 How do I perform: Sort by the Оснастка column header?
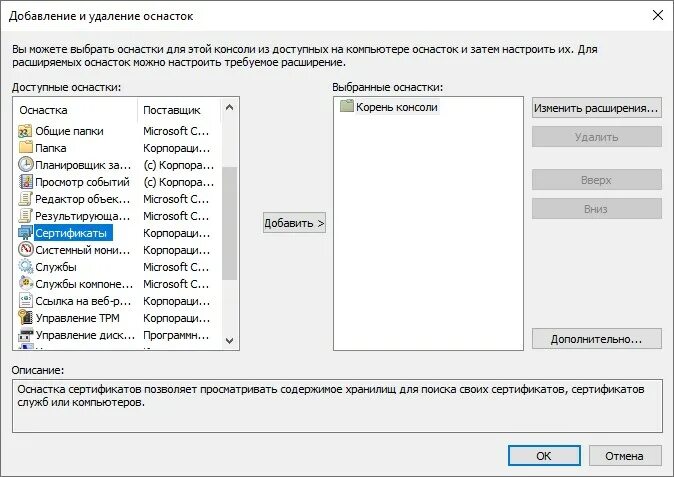pos(76,110)
